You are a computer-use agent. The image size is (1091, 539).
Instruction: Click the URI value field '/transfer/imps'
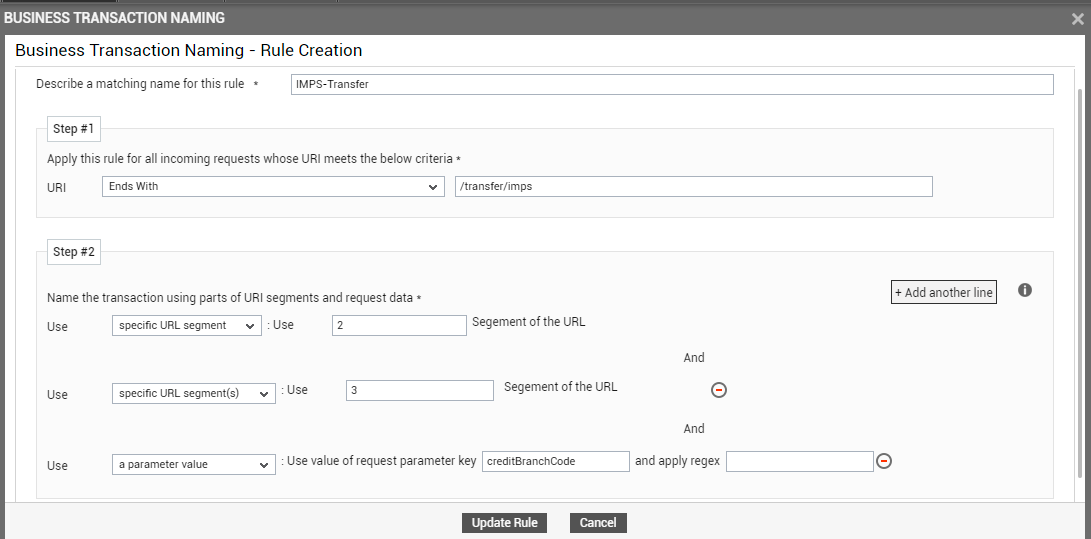point(694,186)
